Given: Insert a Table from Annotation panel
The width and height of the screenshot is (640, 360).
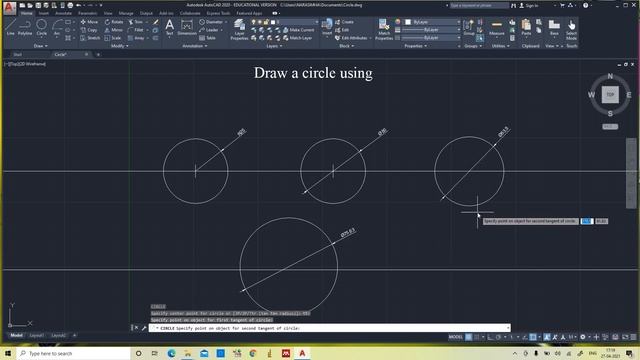Looking at the screenshot, I should [207, 38].
